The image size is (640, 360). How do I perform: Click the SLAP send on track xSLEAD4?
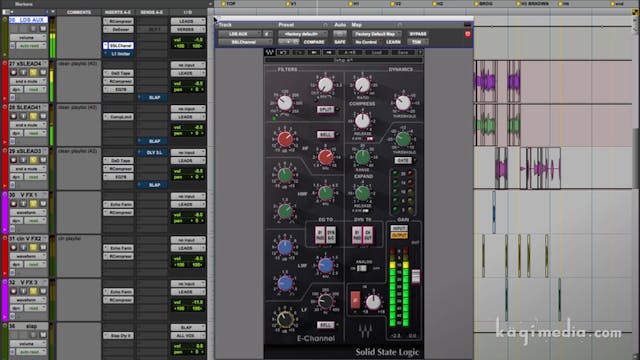pos(152,98)
